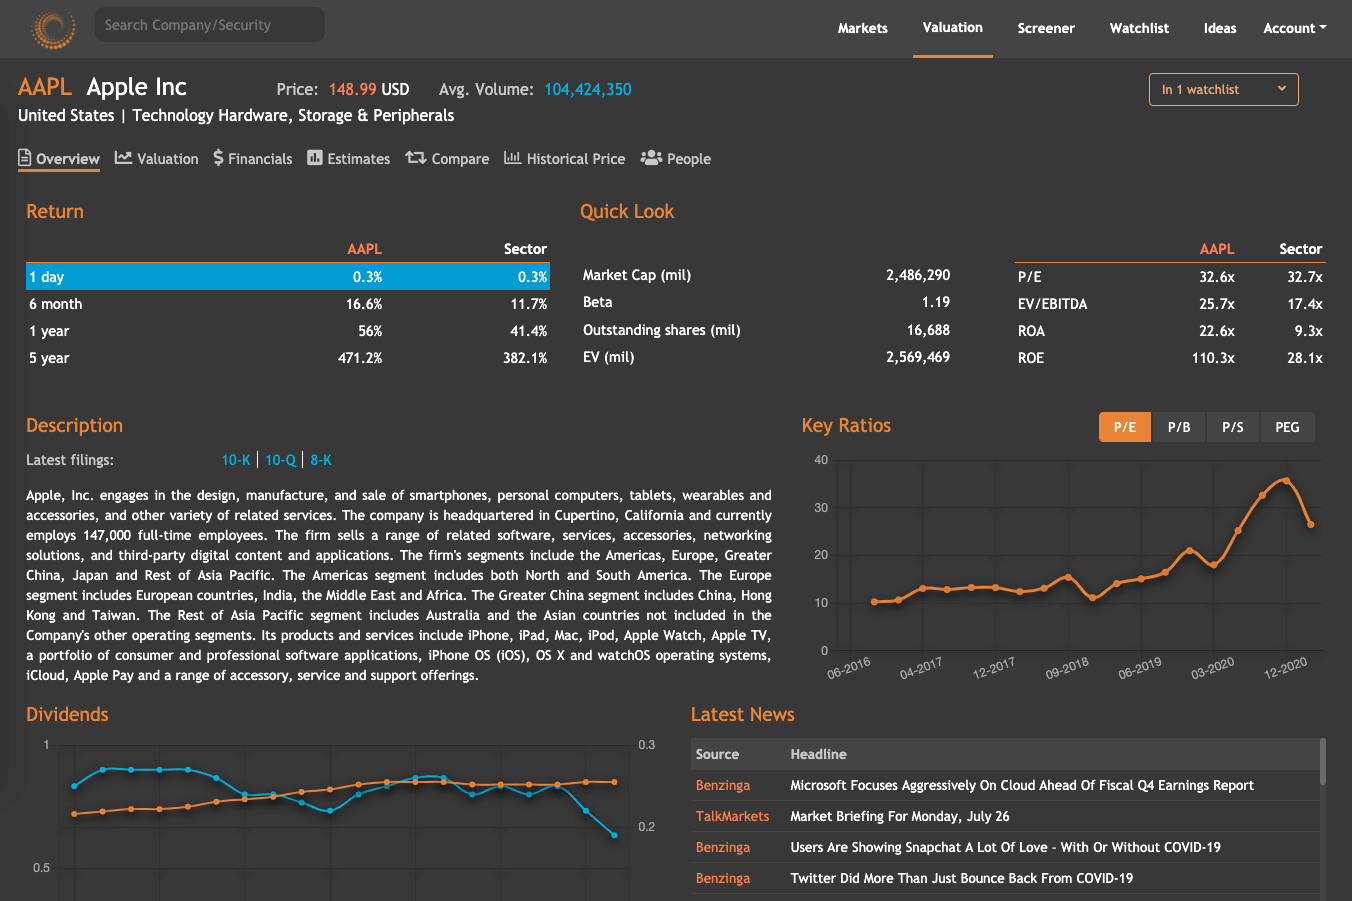The image size is (1352, 901).
Task: Select the P/S key ratio toggle
Action: click(x=1233, y=427)
